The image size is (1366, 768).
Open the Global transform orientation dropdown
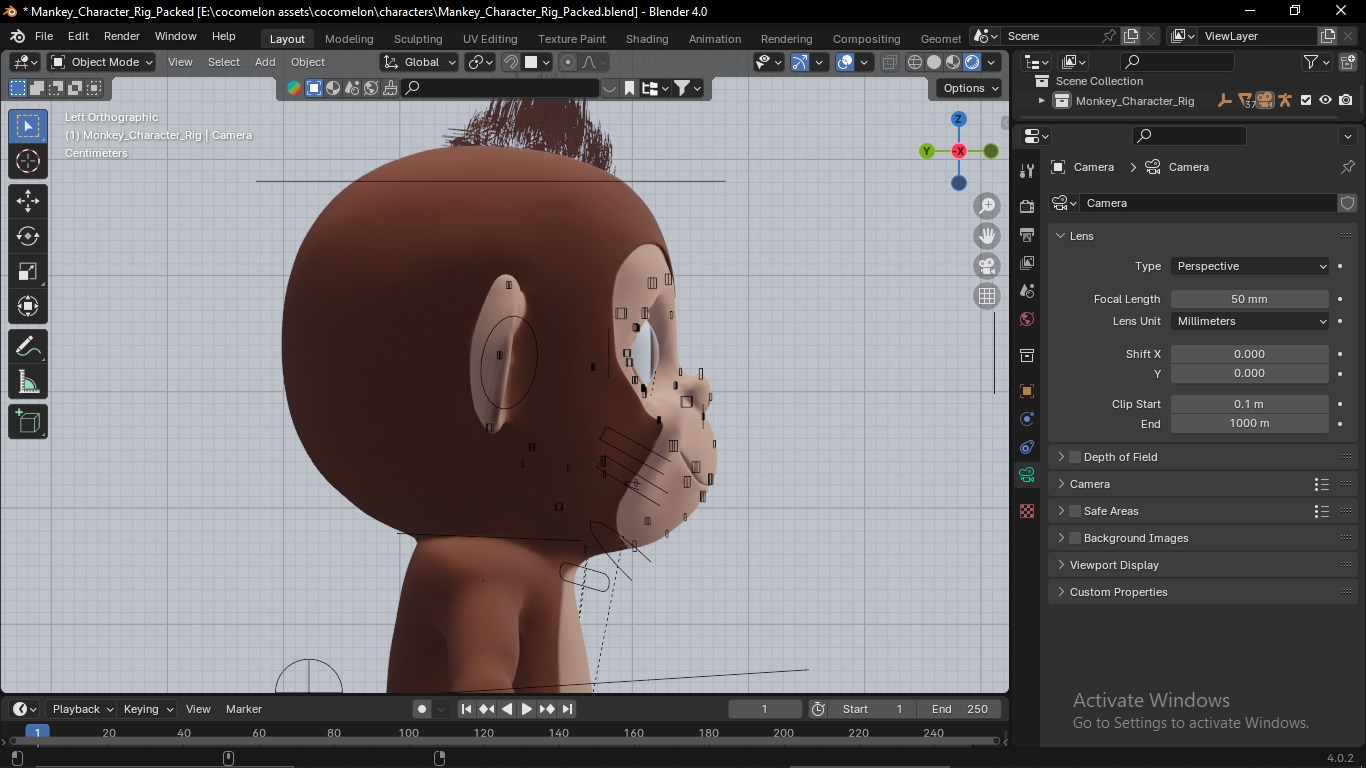[420, 62]
